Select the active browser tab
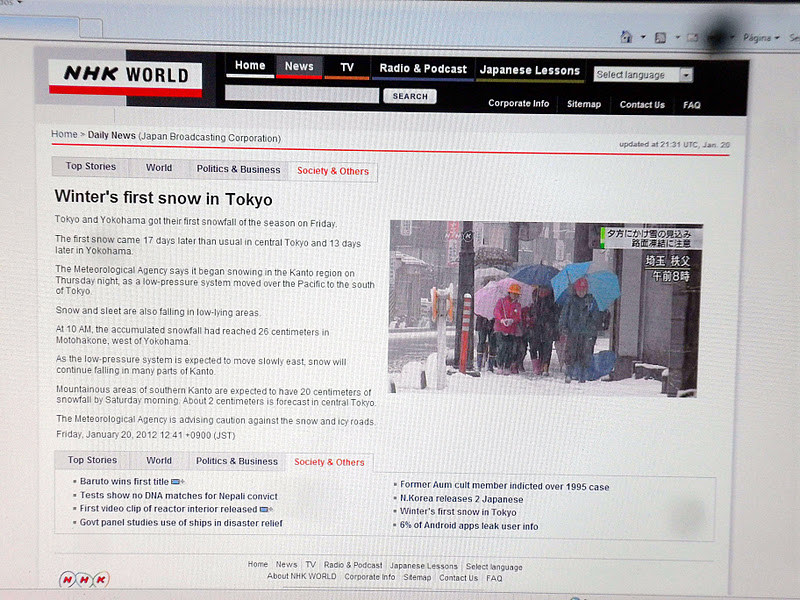This screenshot has width=800, height=600. pyautogui.click(x=39, y=28)
